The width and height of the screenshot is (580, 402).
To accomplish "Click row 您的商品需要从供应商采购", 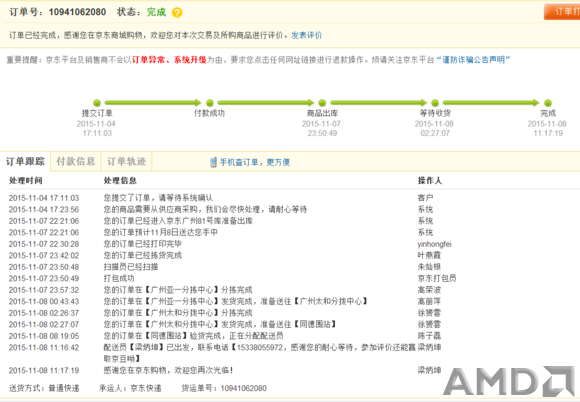I will coord(205,209).
